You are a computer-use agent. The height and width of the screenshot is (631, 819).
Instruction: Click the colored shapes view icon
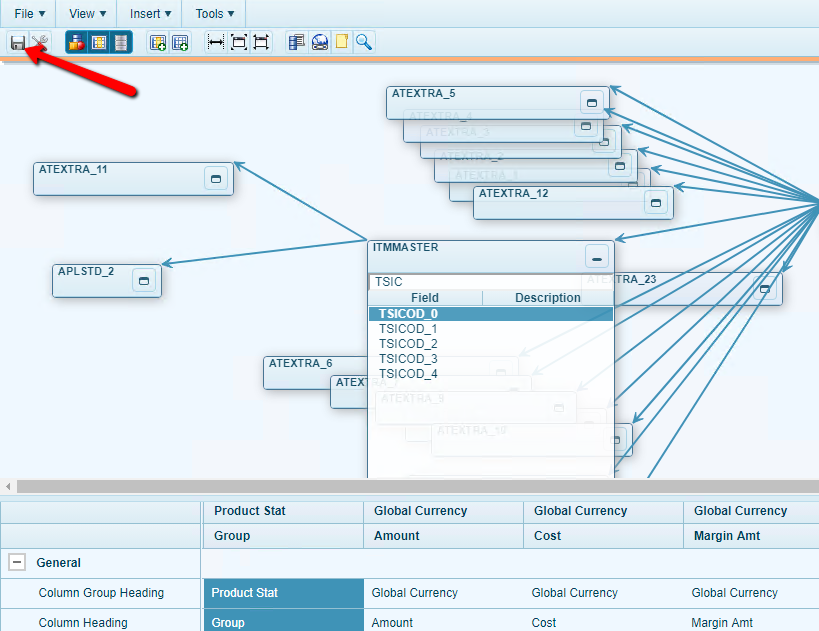[76, 42]
